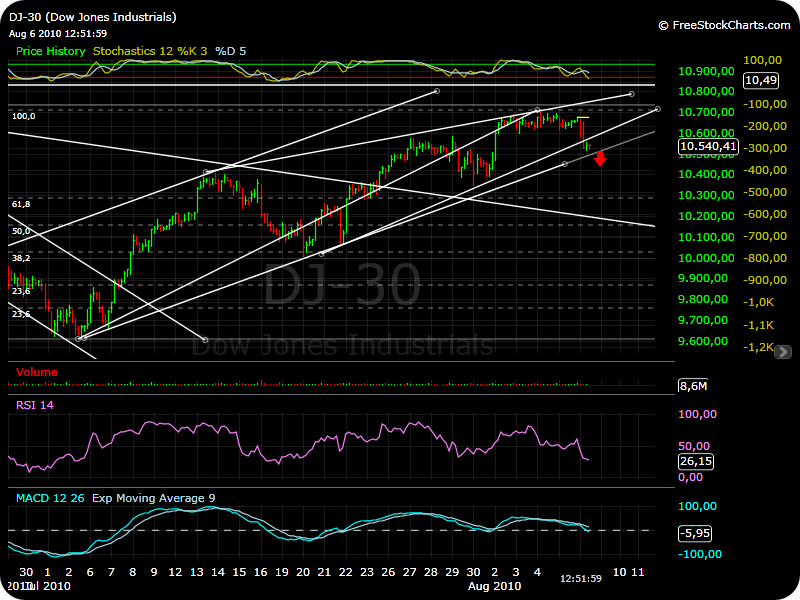Viewport: 800px width, 600px height.
Task: Click the stochastic value box 10,49
Action: pos(761,80)
